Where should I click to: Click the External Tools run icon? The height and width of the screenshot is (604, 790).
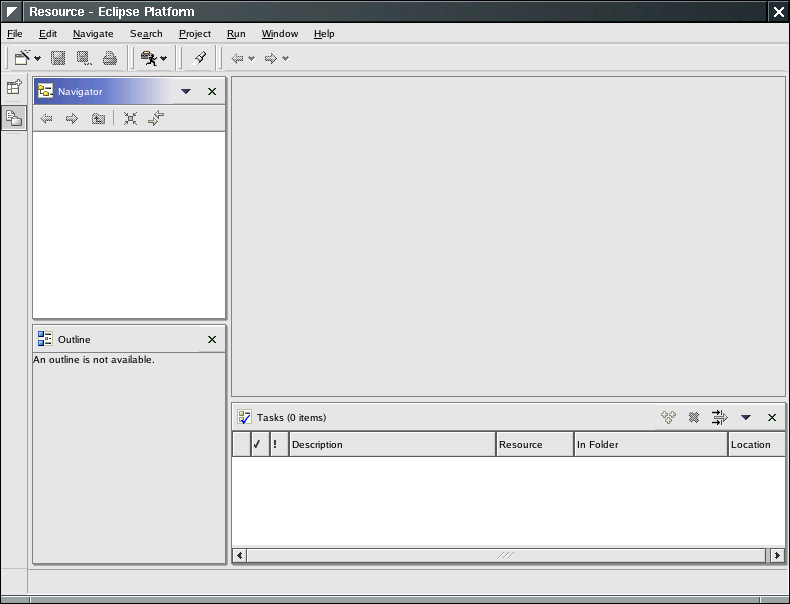click(x=149, y=58)
